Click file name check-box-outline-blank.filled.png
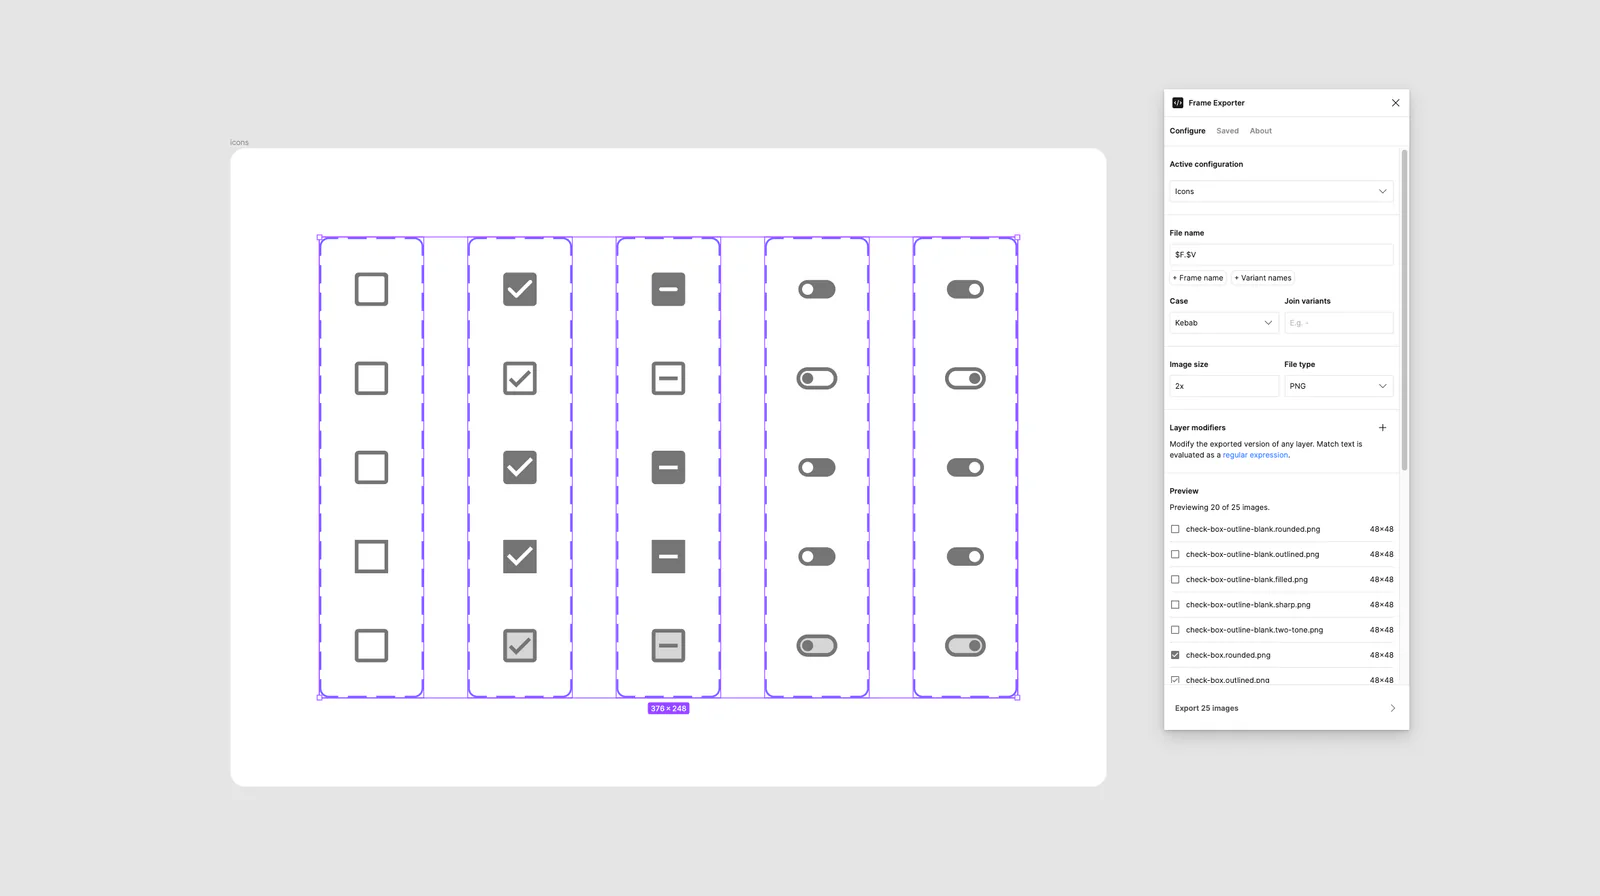Viewport: 1600px width, 896px height. 1247,579
